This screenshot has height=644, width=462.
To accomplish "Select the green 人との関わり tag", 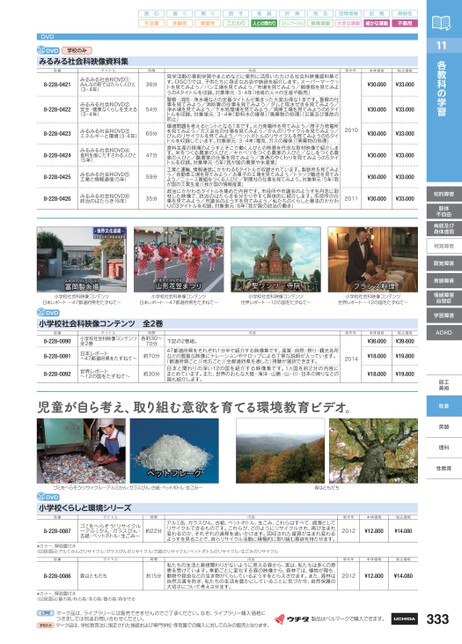I will 264,23.
